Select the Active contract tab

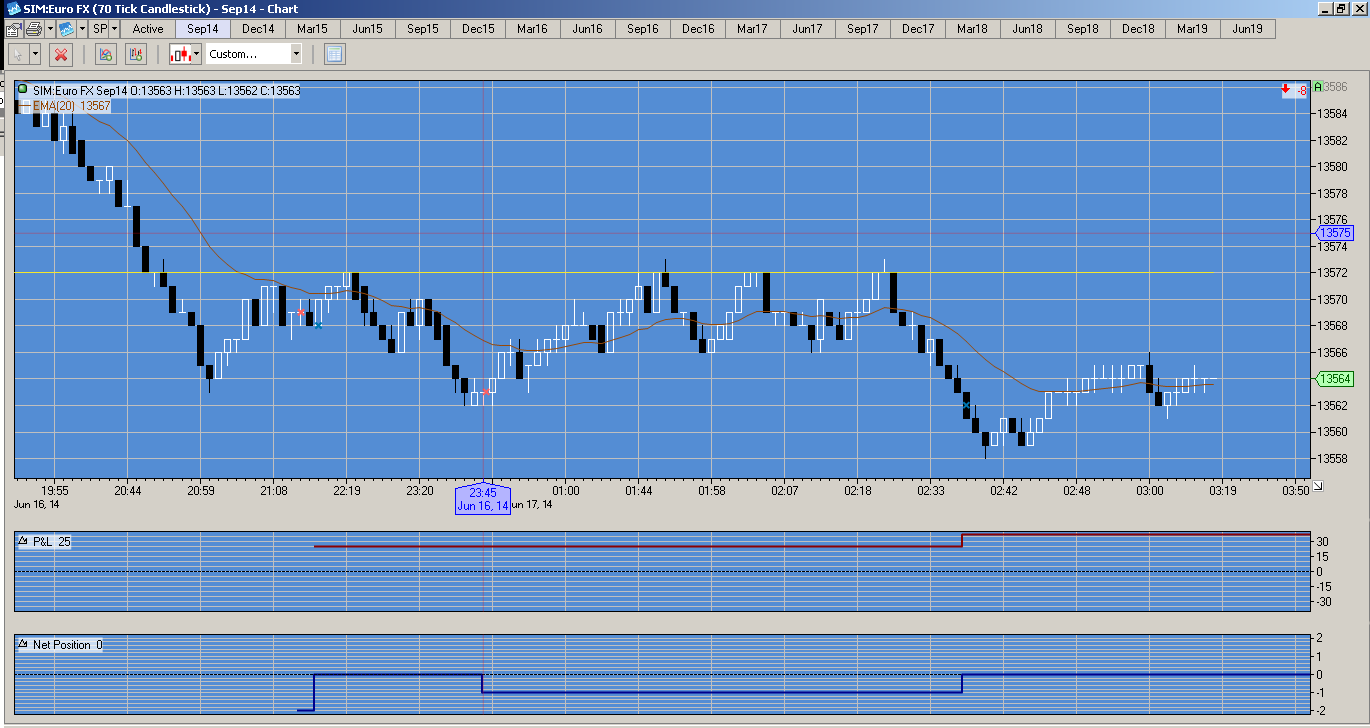[148, 29]
